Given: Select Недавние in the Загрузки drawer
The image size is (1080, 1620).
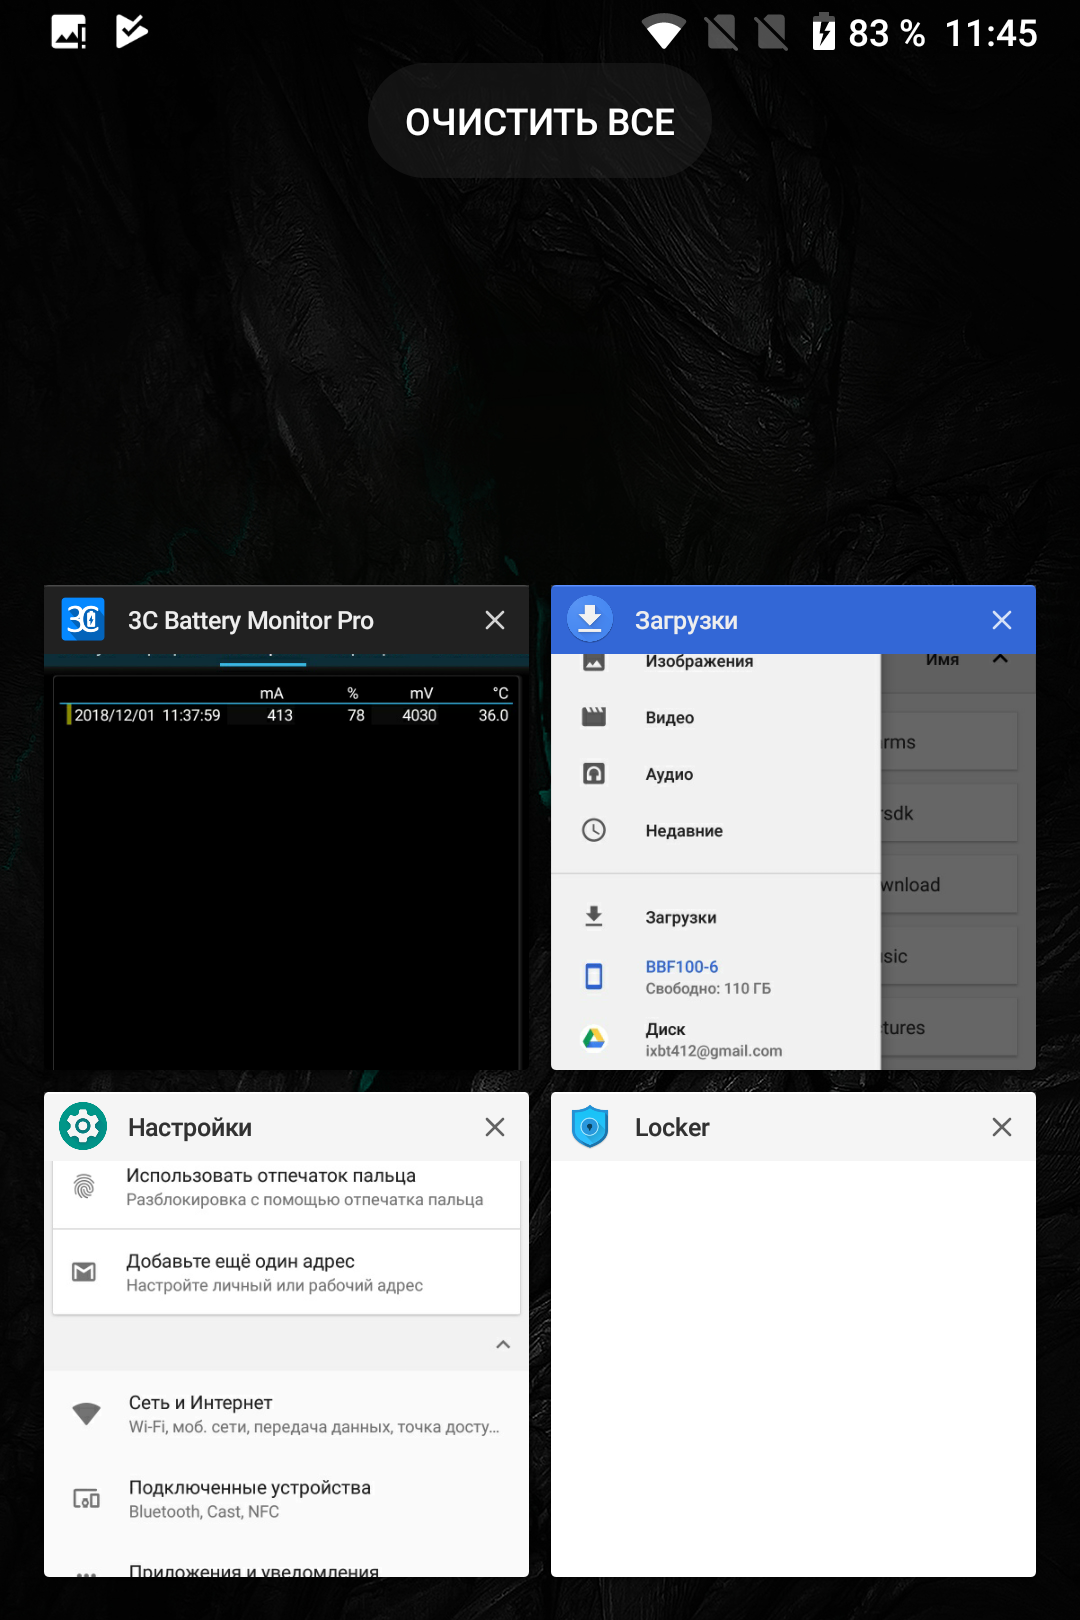Looking at the screenshot, I should [x=716, y=830].
